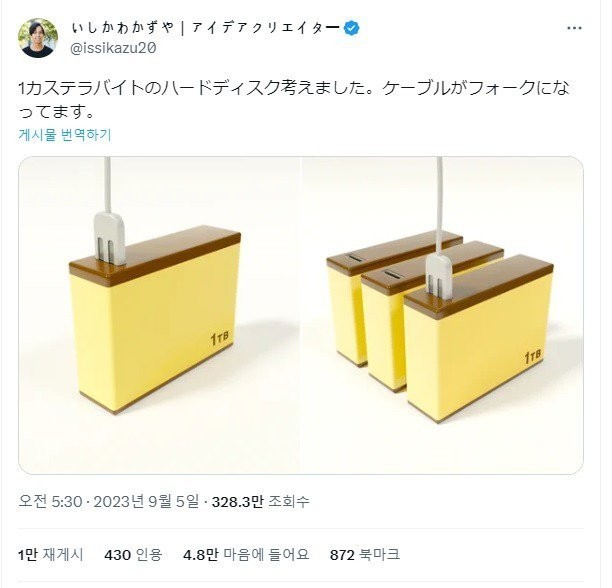612x588 pixels.
Task: Open the right image with three drives
Action: click(x=443, y=315)
